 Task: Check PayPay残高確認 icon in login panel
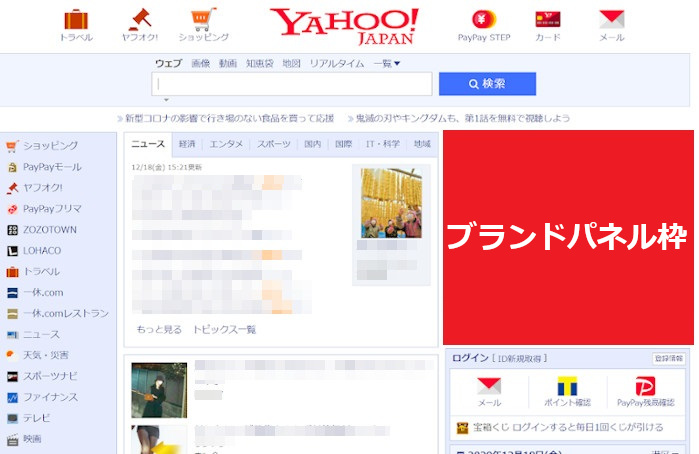tap(645, 387)
